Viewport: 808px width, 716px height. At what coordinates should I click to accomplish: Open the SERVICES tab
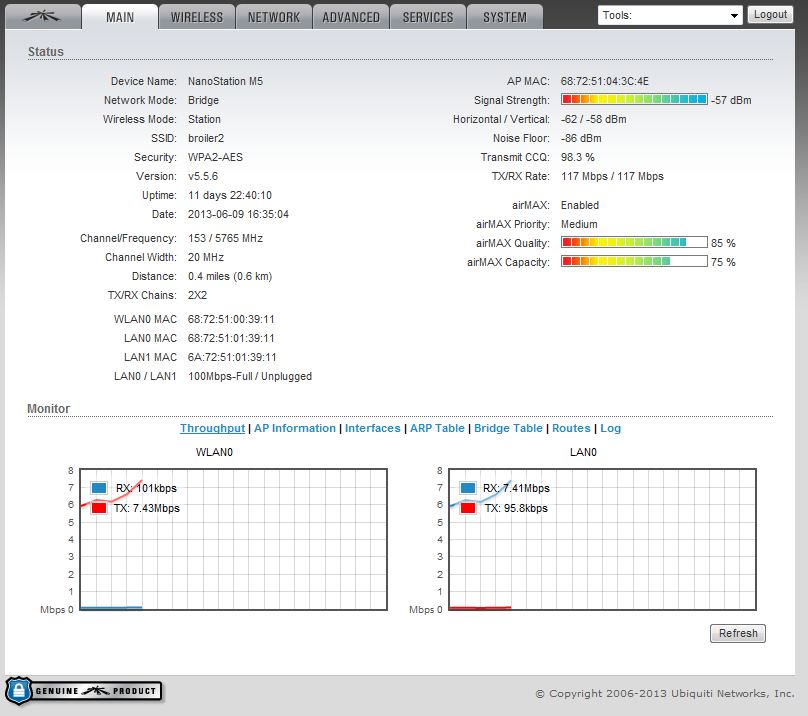(x=428, y=17)
